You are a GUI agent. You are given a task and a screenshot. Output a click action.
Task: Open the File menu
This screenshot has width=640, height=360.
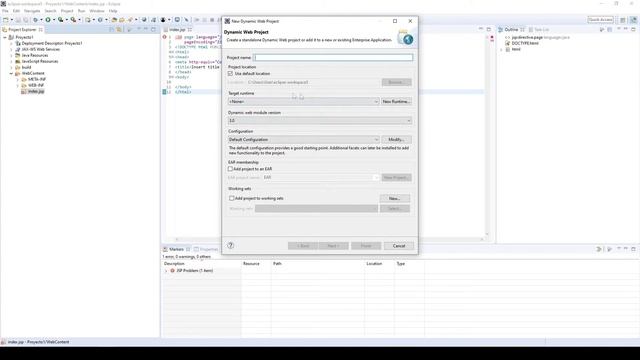coord(5,11)
